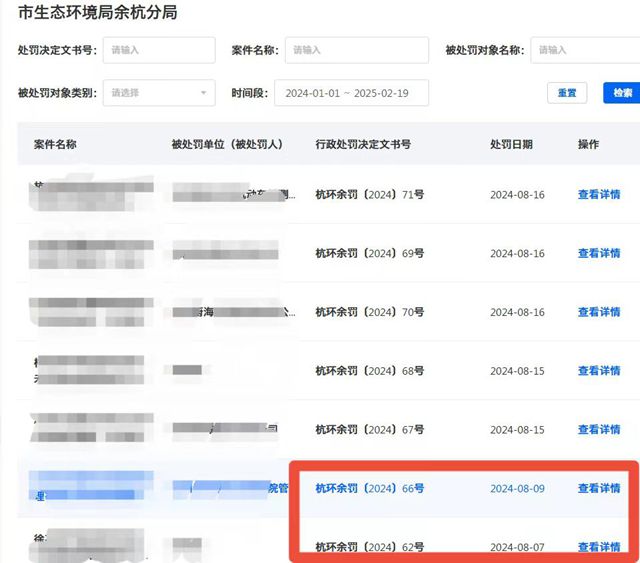Select document number 杭环余罚〔2024〕69号
640x563 pixels.
click(x=369, y=253)
